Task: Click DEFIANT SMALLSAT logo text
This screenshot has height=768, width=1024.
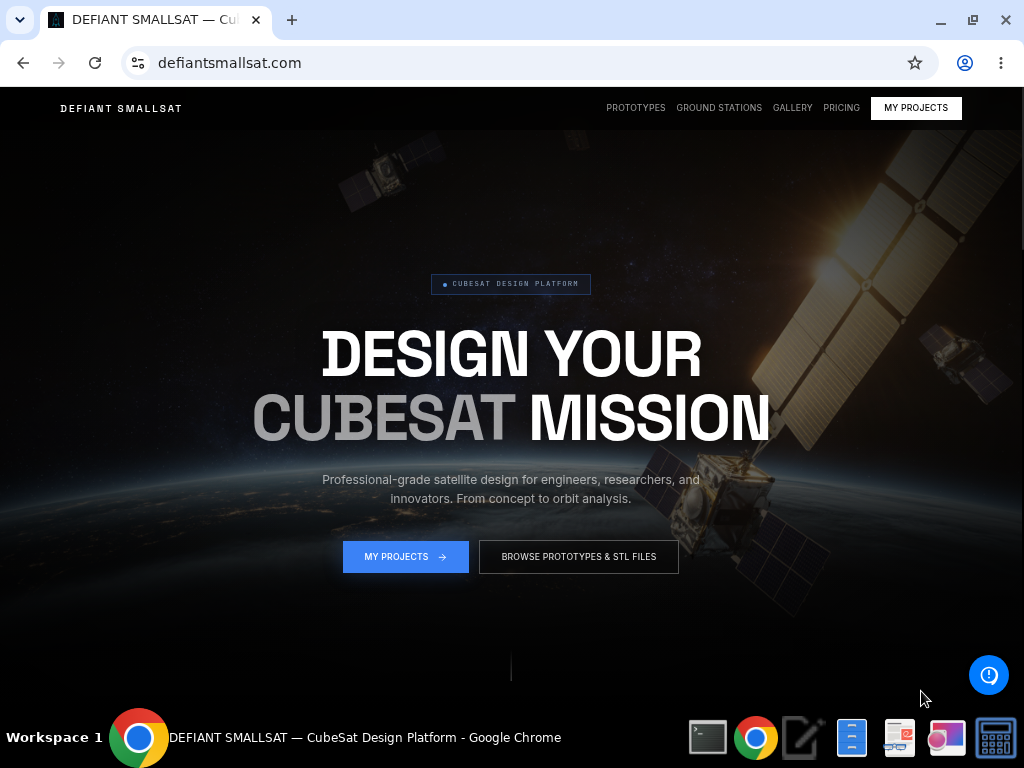Action: 121,108
